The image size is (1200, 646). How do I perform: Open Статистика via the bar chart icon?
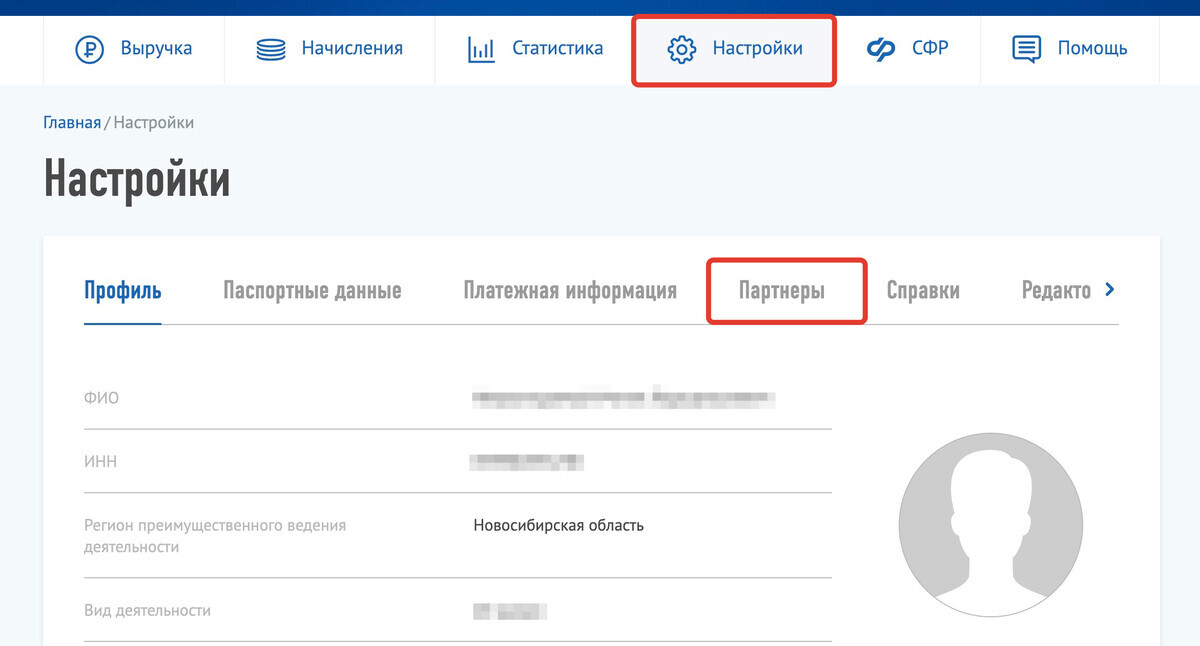[x=481, y=48]
